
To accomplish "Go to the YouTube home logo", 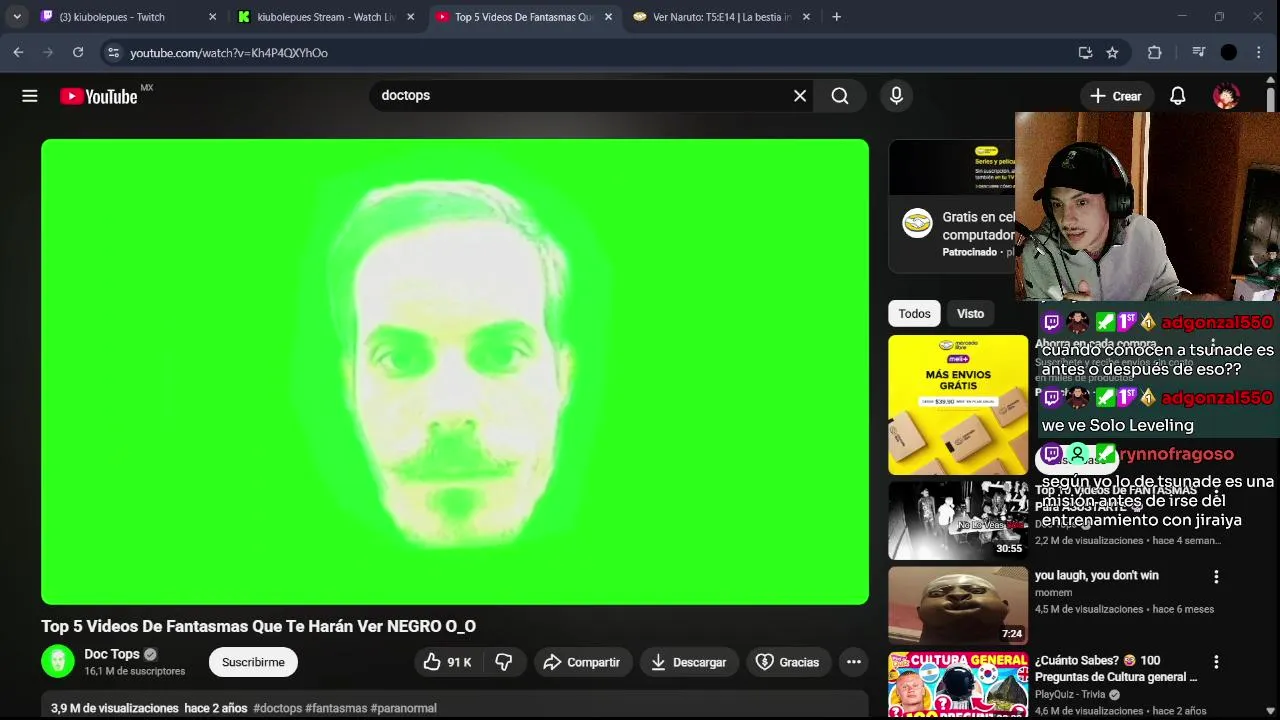I will tap(98, 96).
